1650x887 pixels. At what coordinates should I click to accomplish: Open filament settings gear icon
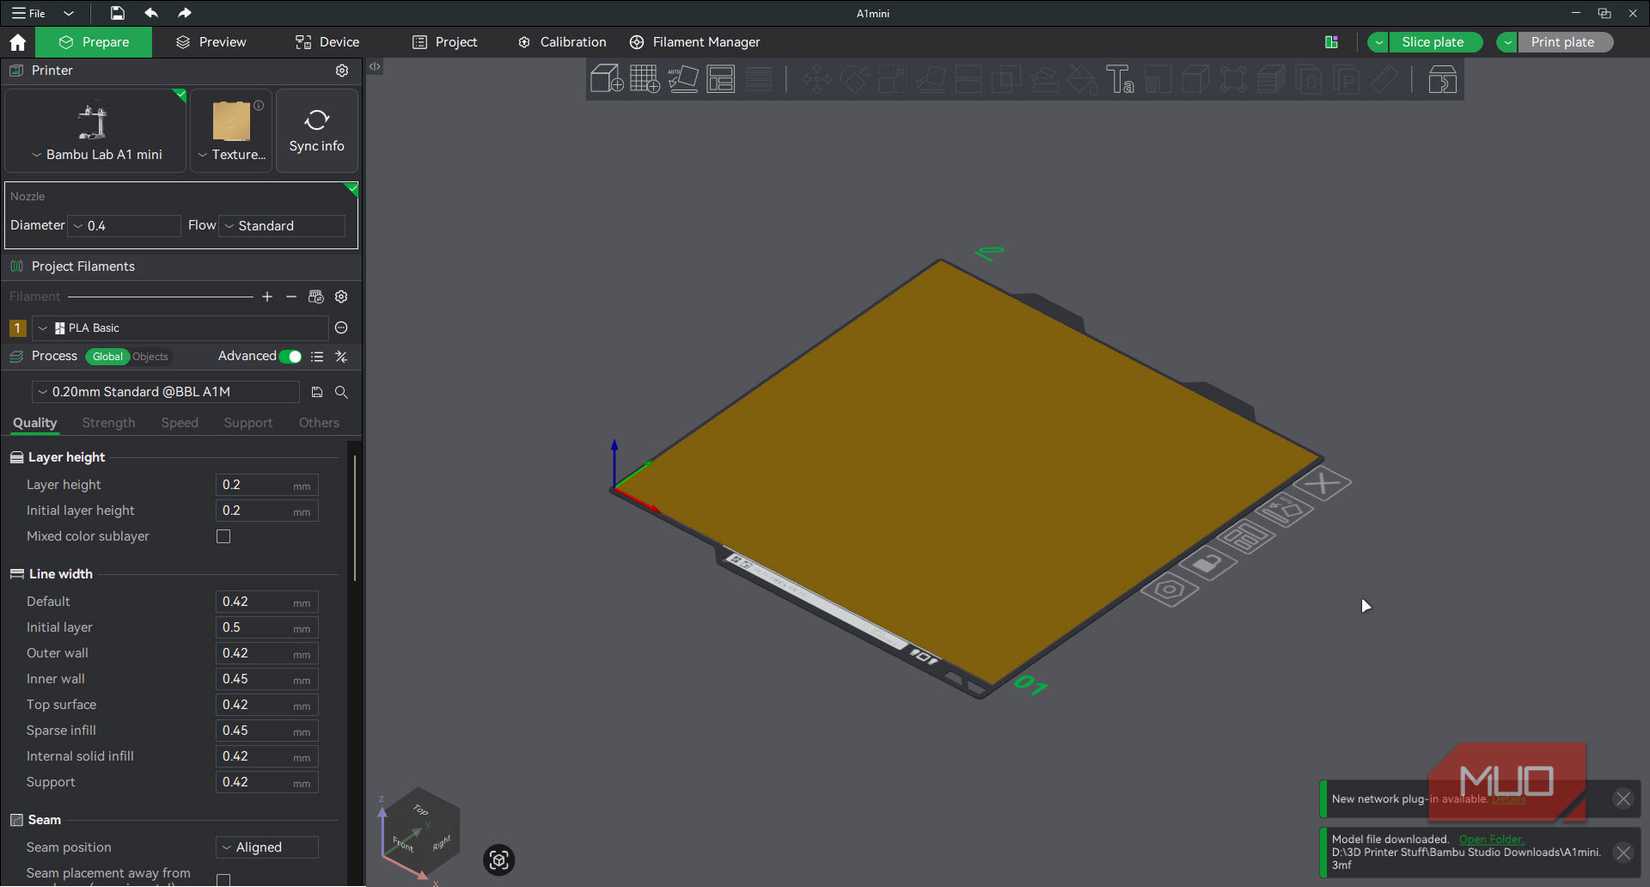[341, 297]
